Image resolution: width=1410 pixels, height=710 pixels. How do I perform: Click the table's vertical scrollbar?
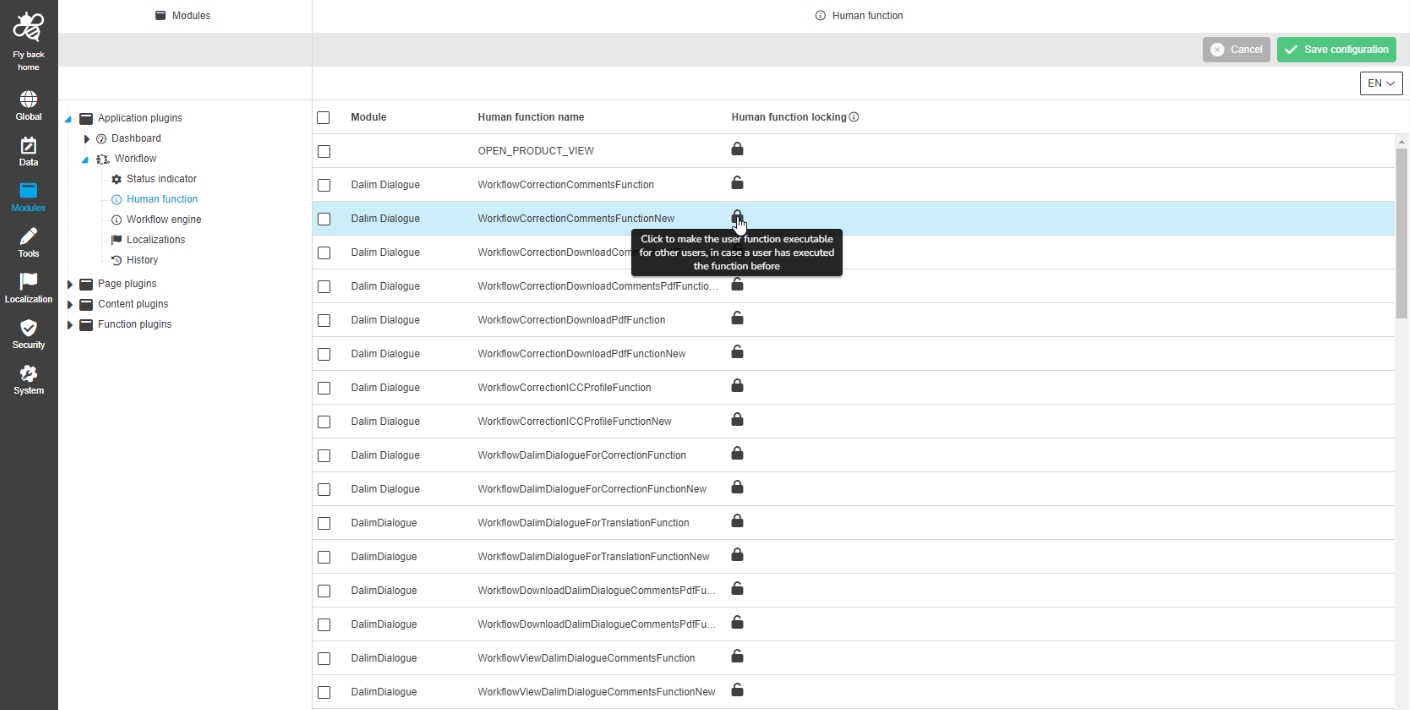pyautogui.click(x=1401, y=230)
